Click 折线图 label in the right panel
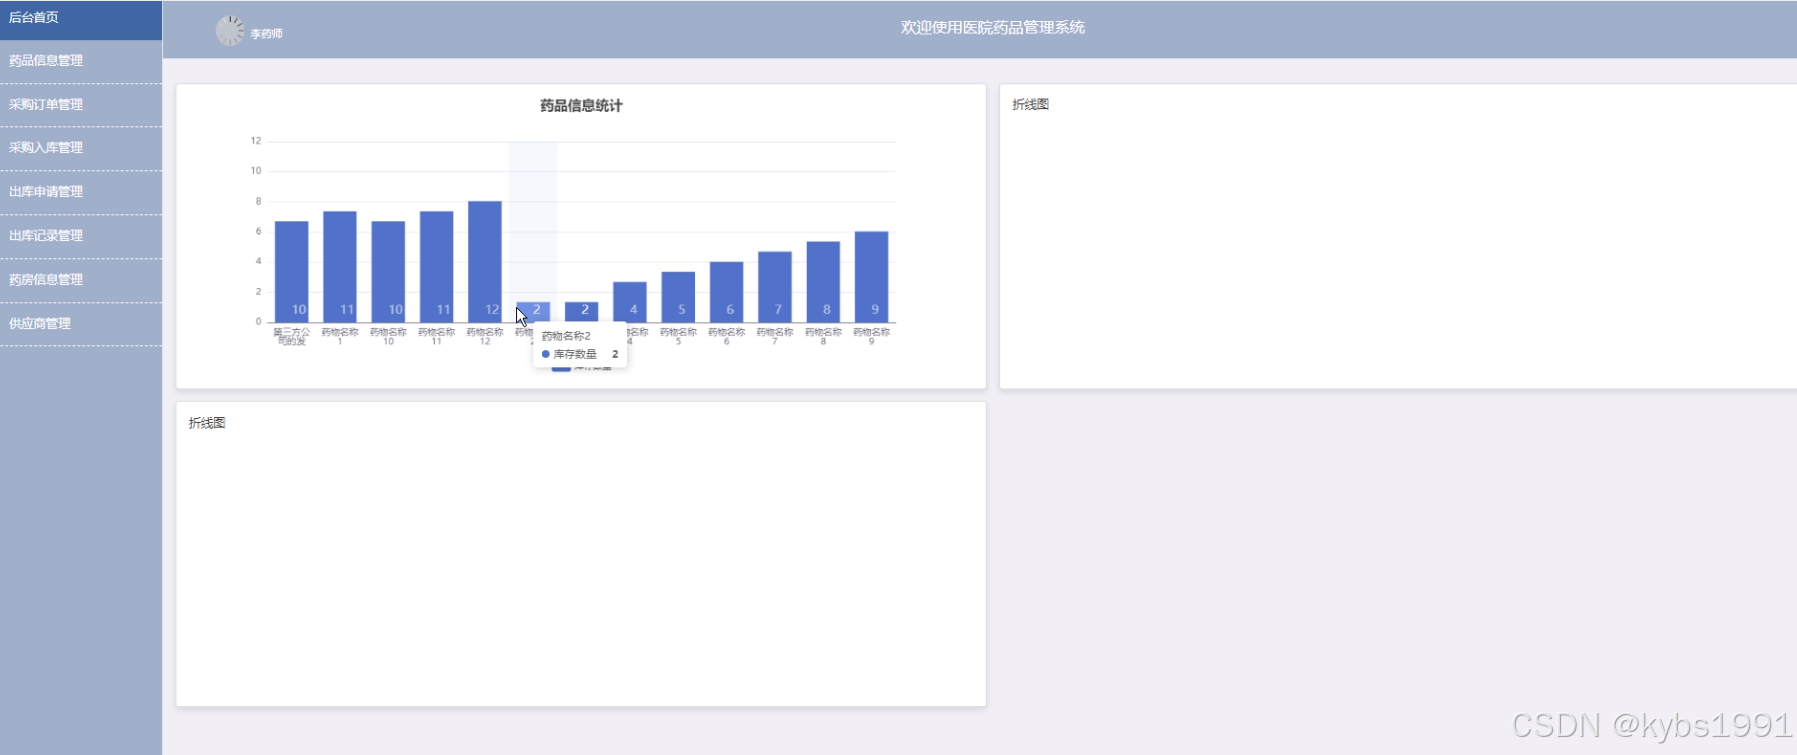The width and height of the screenshot is (1797, 755). pyautogui.click(x=1030, y=105)
